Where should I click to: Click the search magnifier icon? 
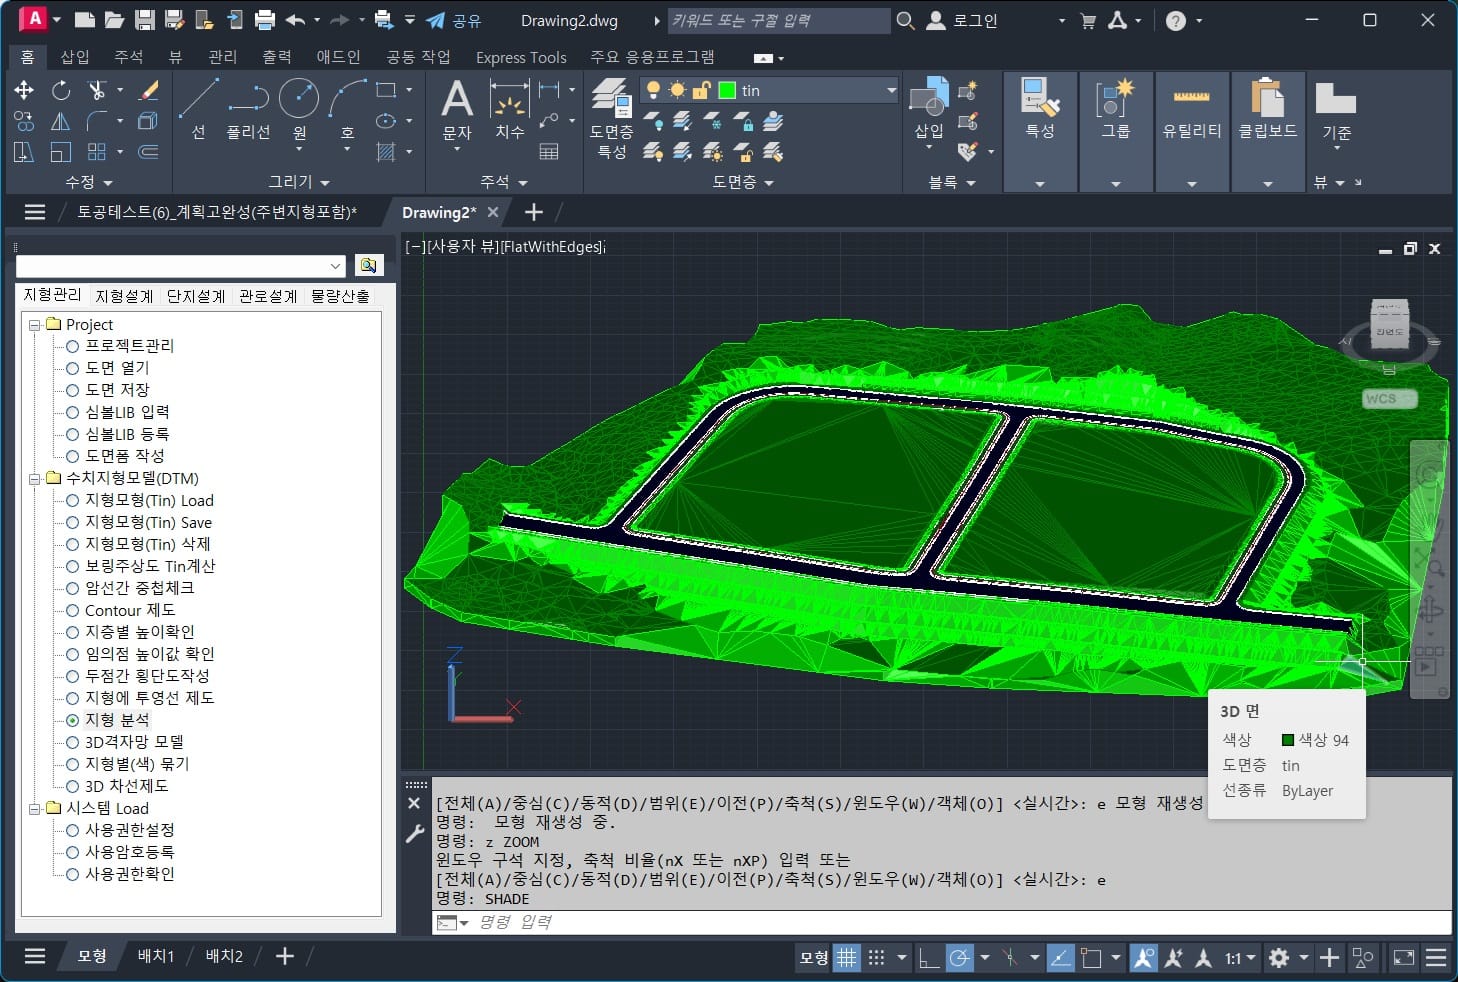tap(905, 20)
